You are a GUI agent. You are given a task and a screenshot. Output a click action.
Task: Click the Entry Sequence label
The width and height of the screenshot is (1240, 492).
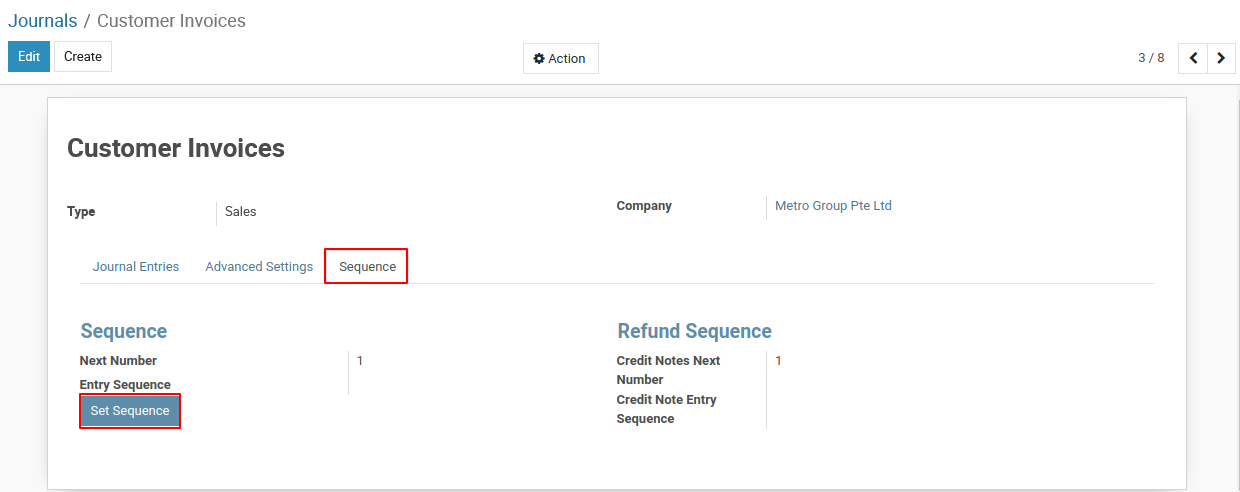(125, 385)
